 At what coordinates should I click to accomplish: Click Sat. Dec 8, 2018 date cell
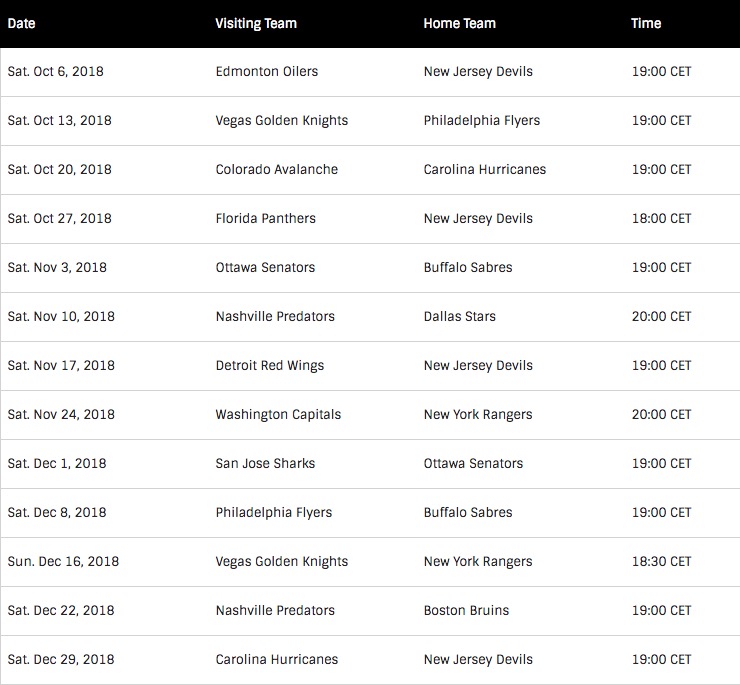tap(57, 513)
